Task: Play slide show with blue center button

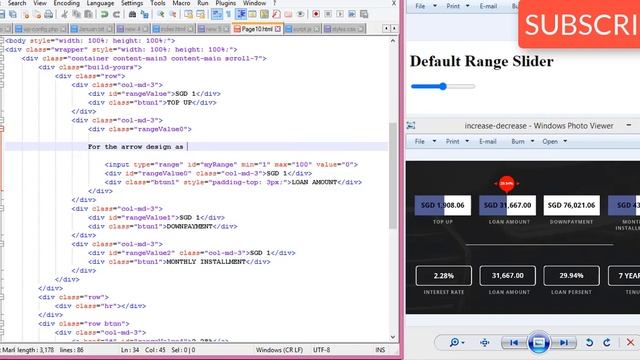Action: (538, 342)
